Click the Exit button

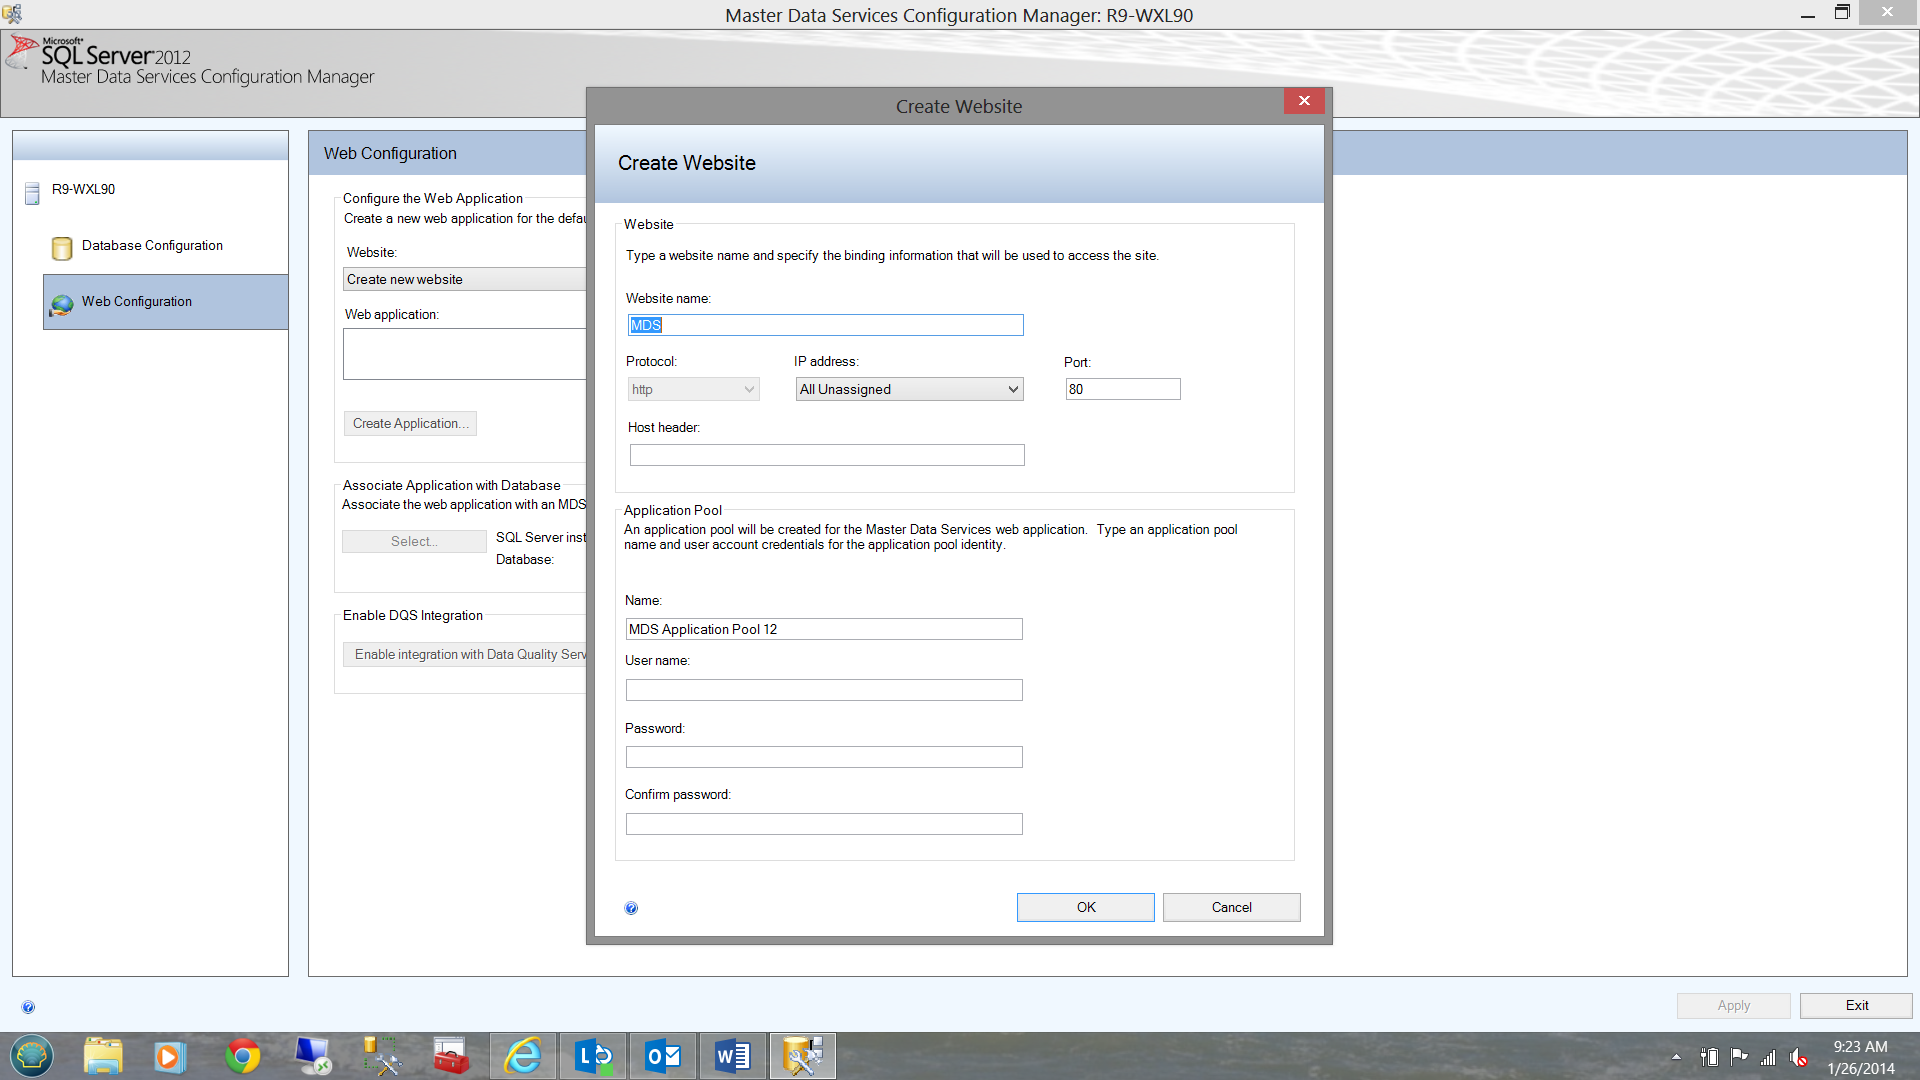point(1856,1005)
